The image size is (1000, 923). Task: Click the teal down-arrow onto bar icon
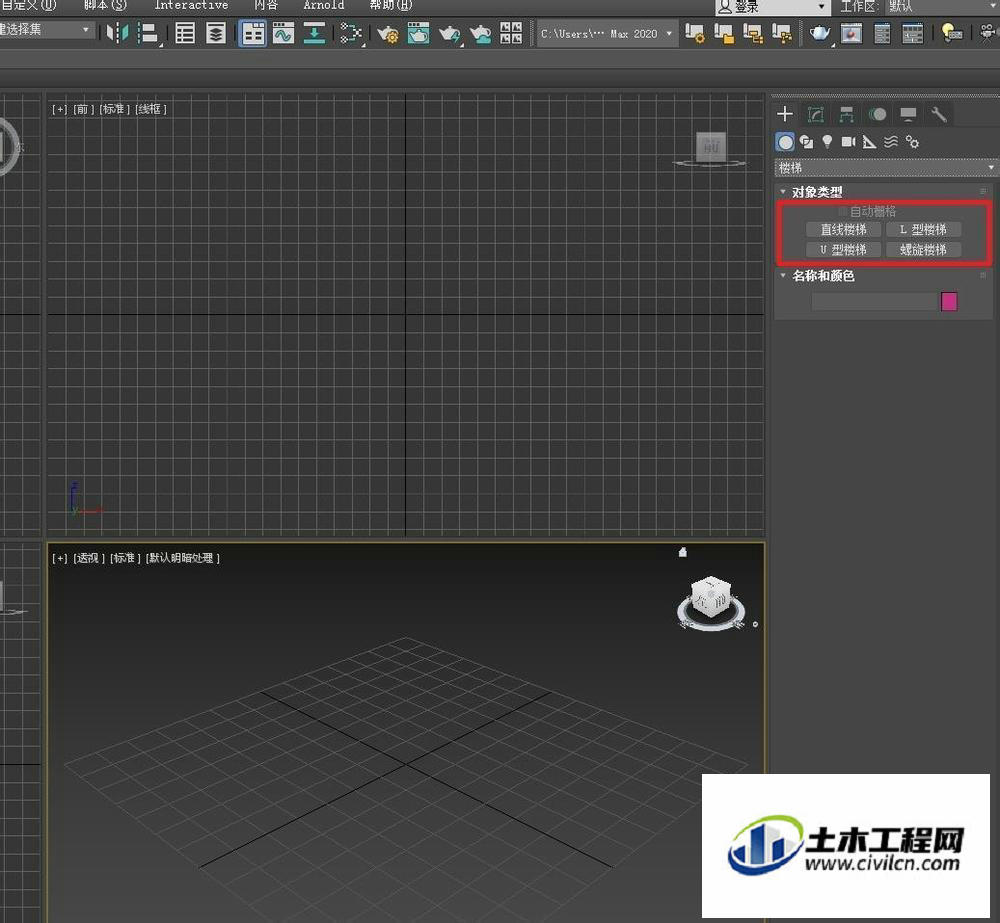pyautogui.click(x=314, y=33)
